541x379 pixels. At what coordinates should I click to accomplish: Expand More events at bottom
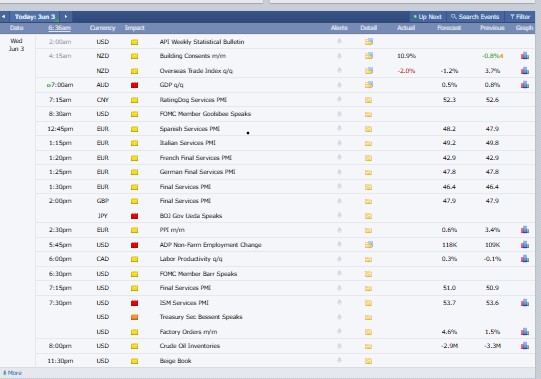point(12,373)
